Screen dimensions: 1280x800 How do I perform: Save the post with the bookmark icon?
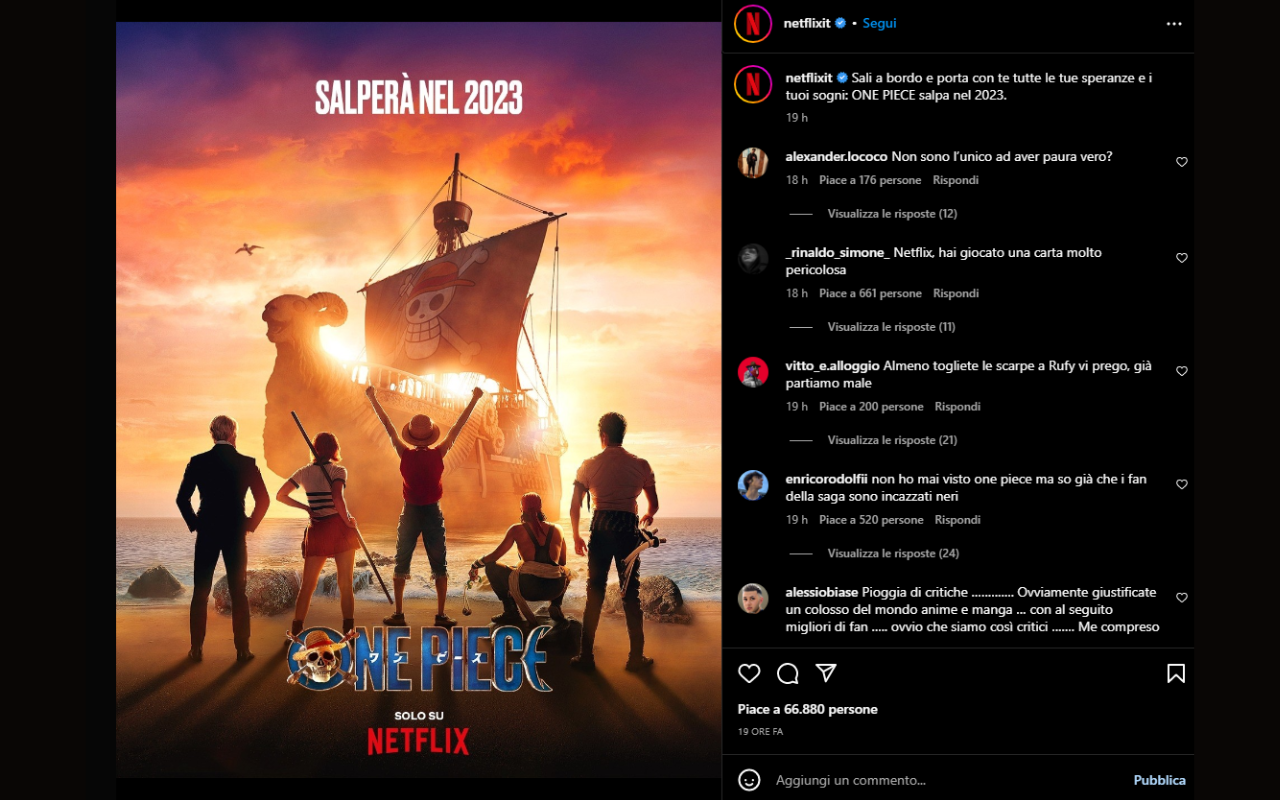point(1176,674)
